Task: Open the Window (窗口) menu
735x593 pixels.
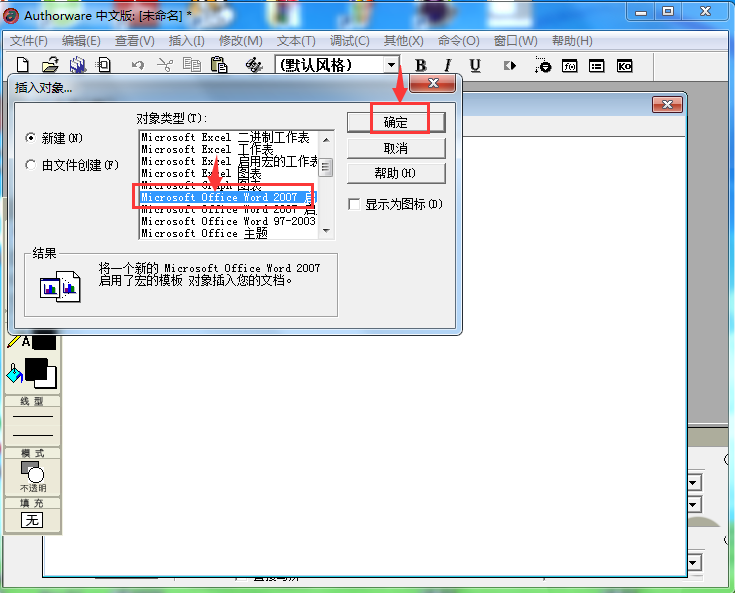Action: (516, 41)
